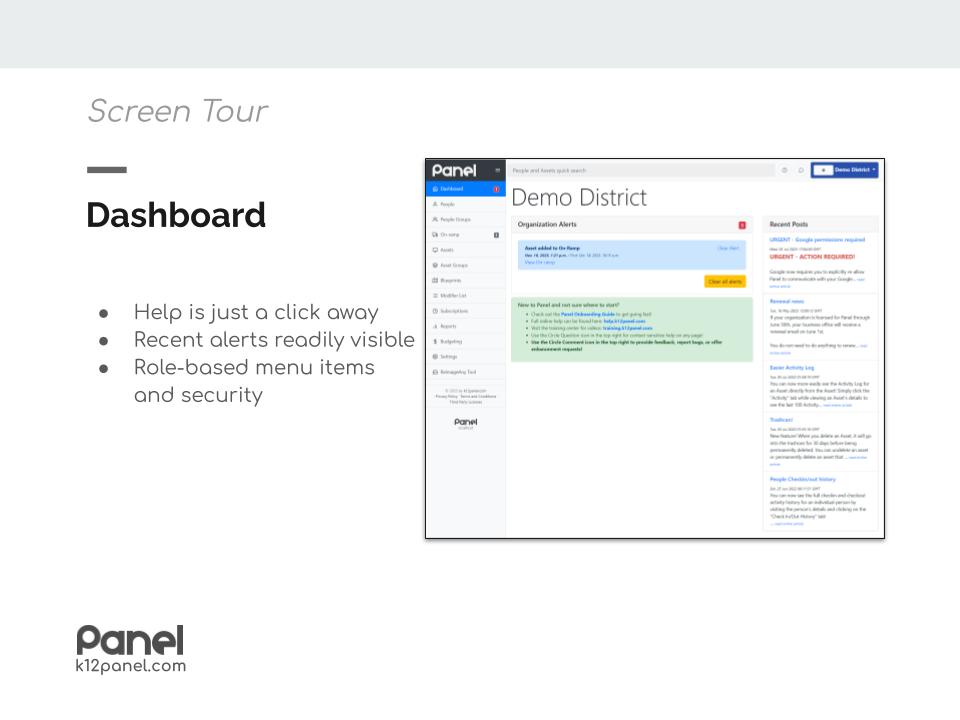Select the Reimageing Tool icon
The image size is (960, 720).
tap(435, 372)
